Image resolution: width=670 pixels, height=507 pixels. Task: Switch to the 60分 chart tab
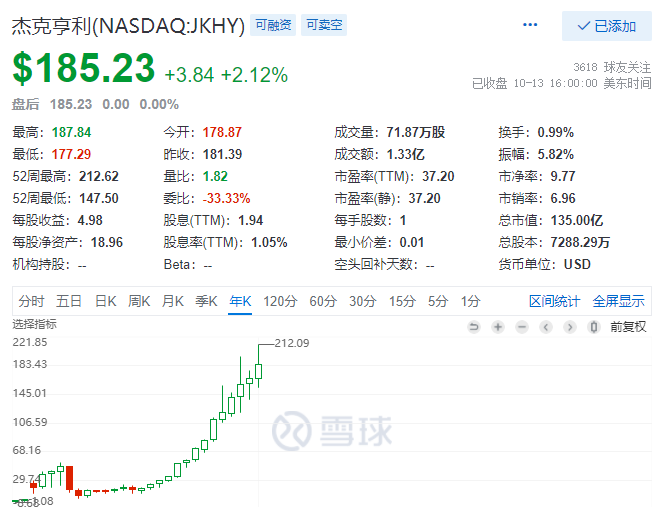click(x=323, y=301)
